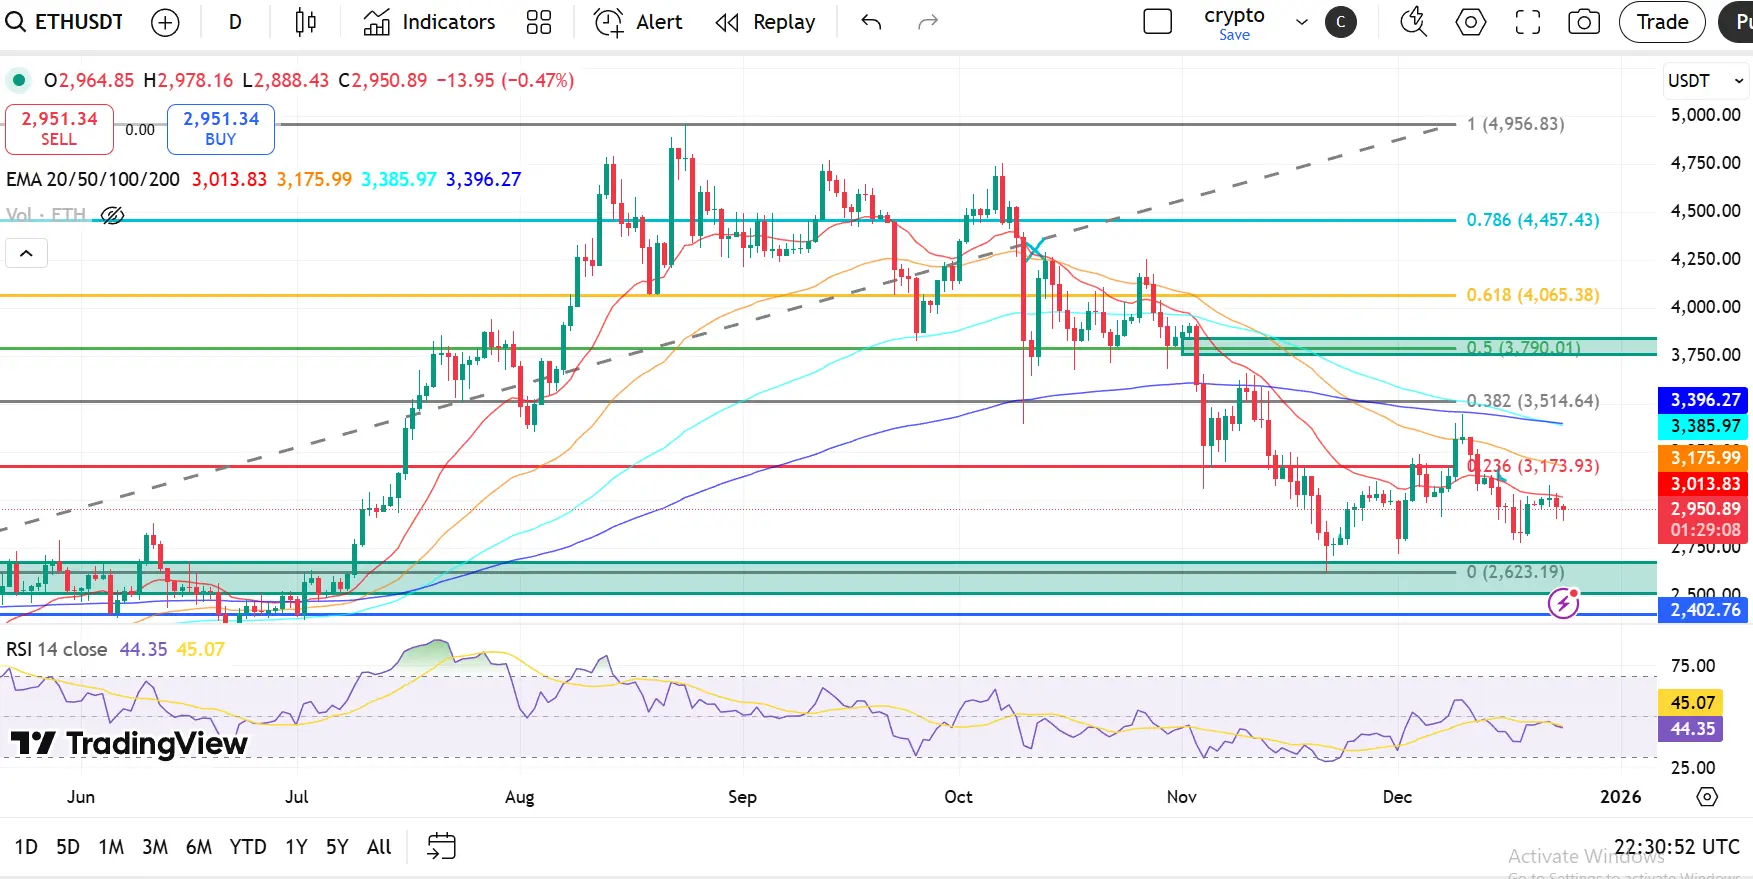Switch time range to 1D
This screenshot has height=879, width=1753.
point(26,847)
